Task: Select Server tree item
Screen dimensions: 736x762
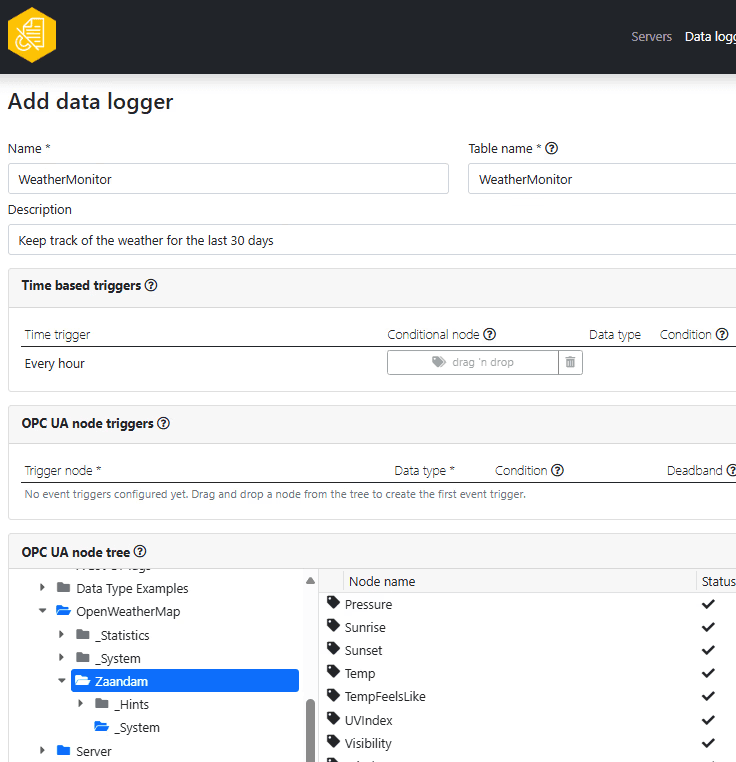Action: click(x=94, y=751)
